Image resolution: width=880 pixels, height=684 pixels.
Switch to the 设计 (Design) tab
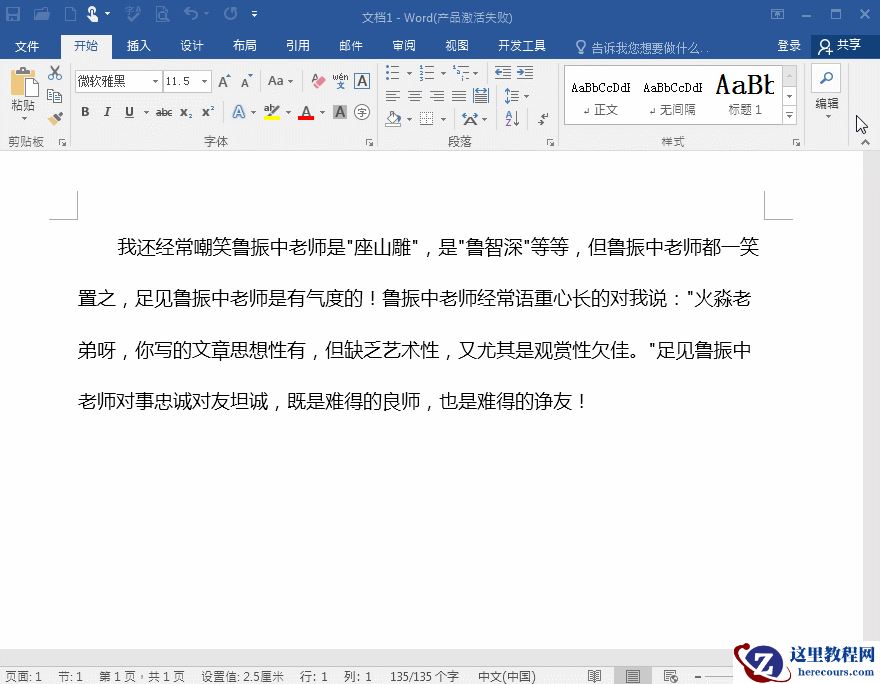(192, 46)
